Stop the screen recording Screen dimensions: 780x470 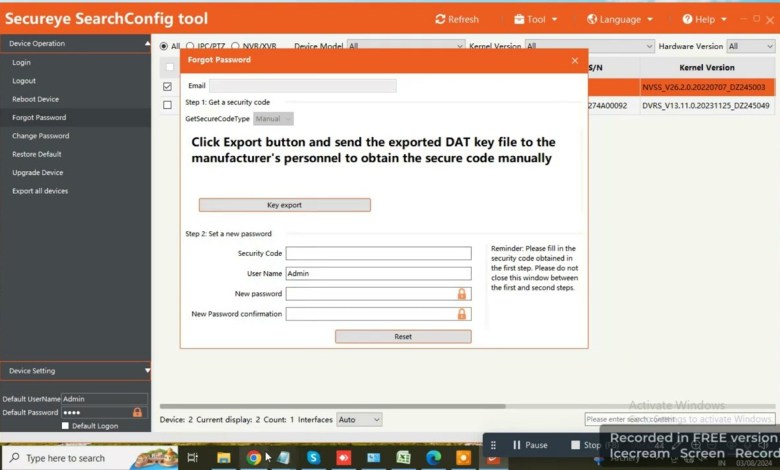coord(586,445)
